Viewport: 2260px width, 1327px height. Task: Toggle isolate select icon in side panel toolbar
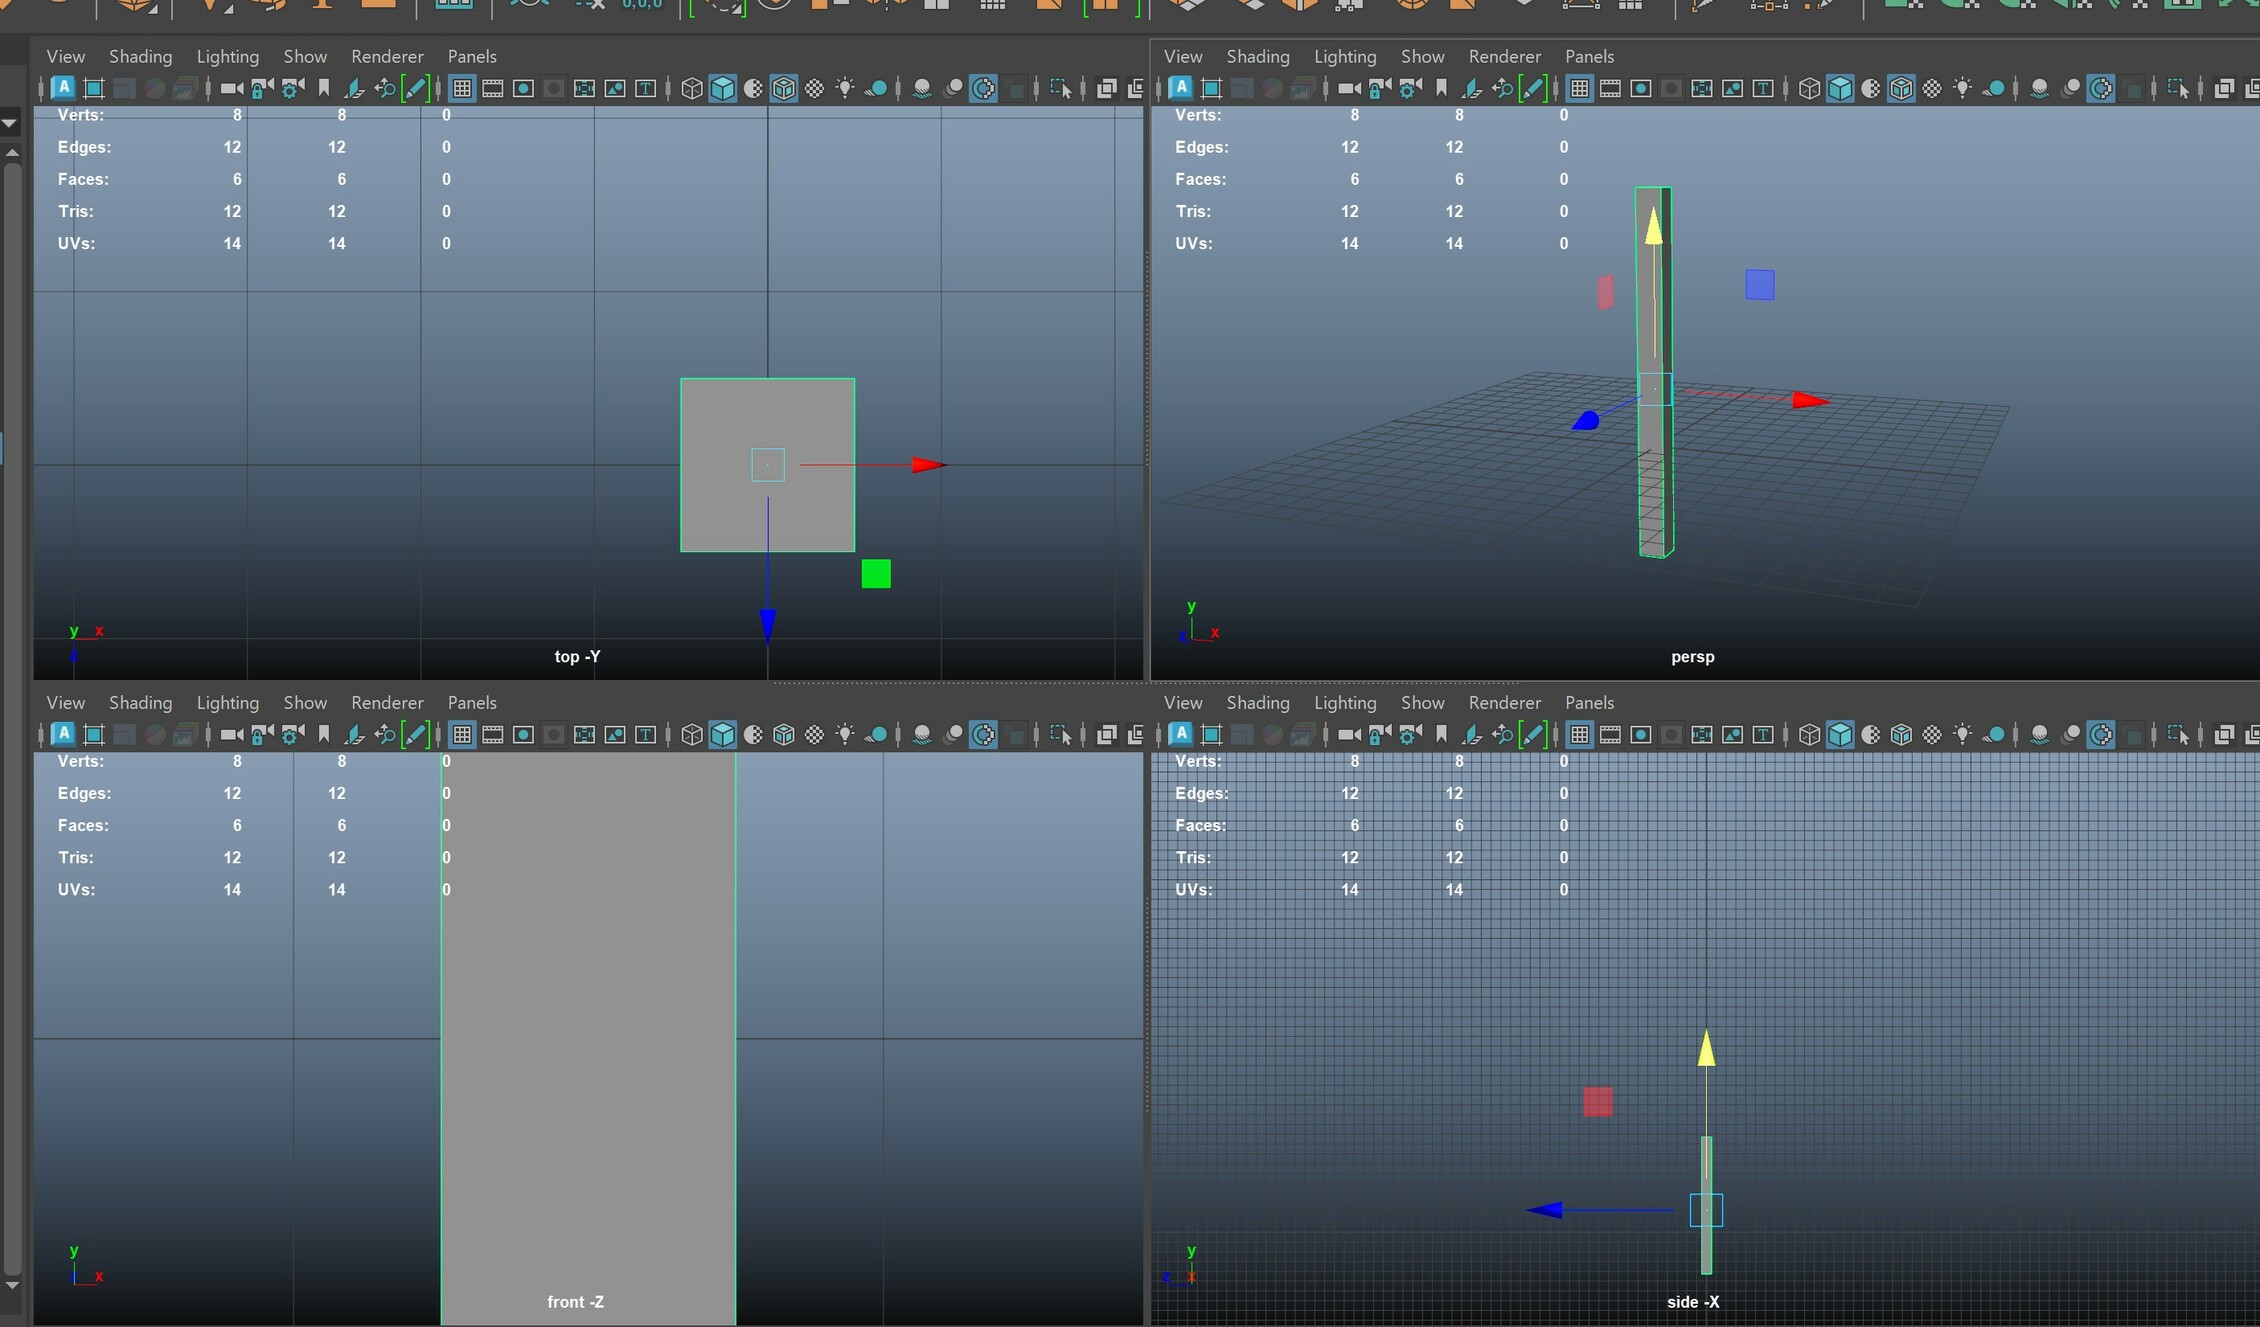2178,735
